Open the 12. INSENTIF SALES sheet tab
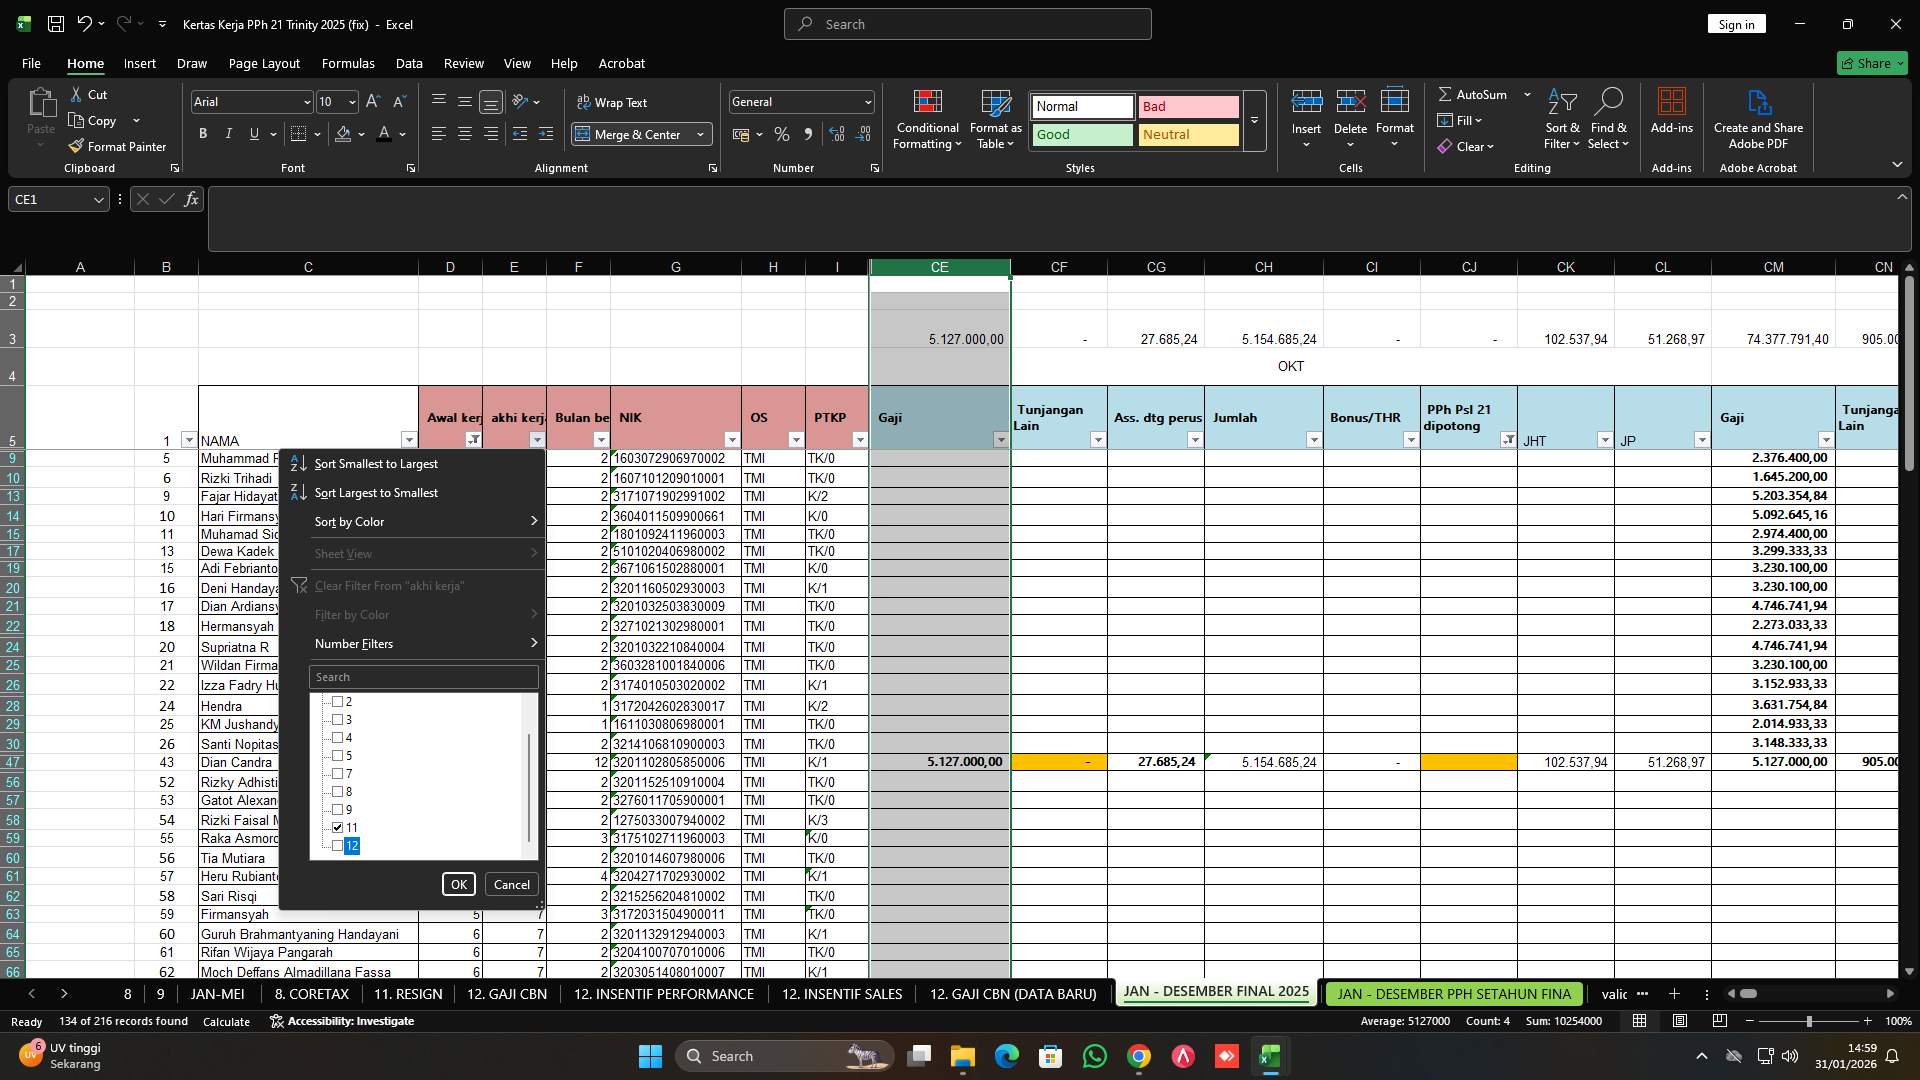1920x1080 pixels. coord(841,994)
